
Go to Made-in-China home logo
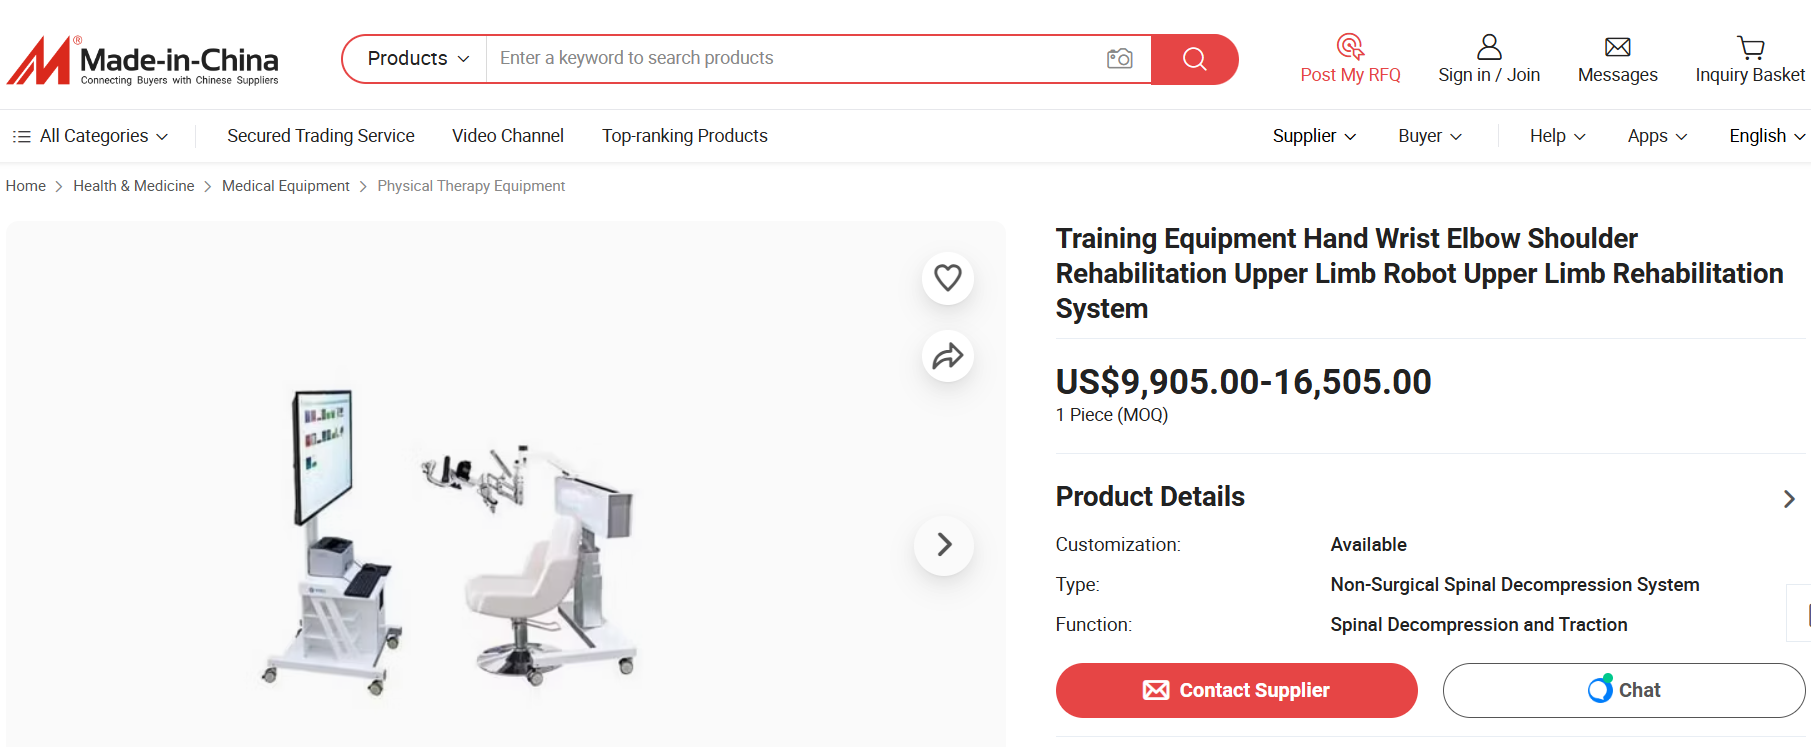coord(143,60)
